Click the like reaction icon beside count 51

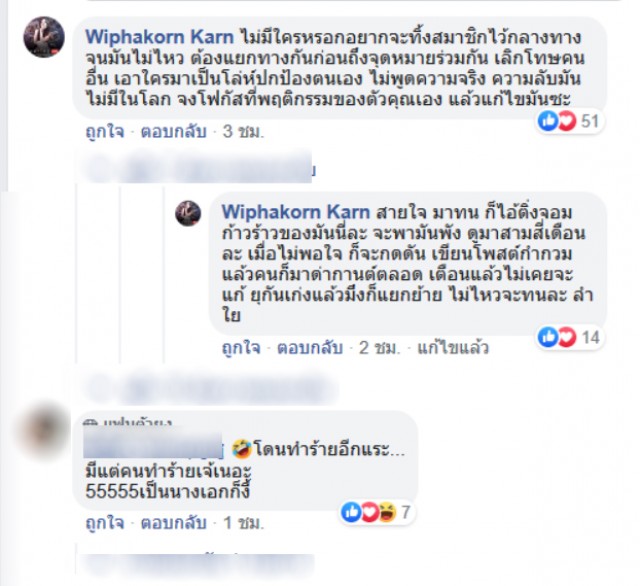[x=548, y=121]
